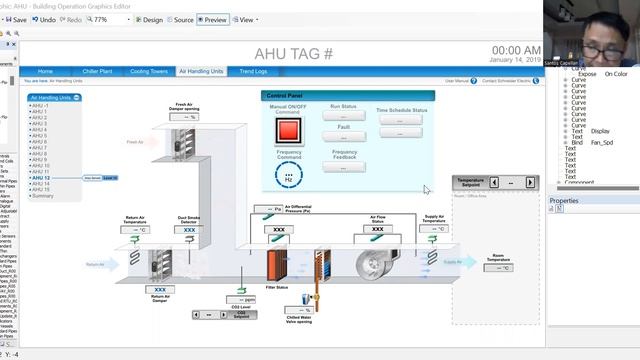Expand the Bind Fan_Spd tree node
The height and width of the screenshot is (360, 640).
coord(566,143)
